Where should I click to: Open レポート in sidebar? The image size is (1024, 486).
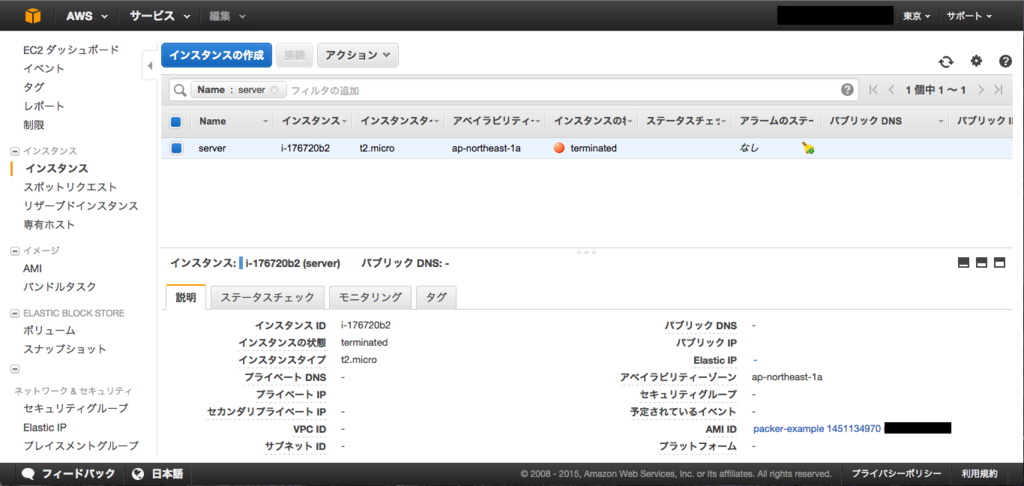pos(44,106)
